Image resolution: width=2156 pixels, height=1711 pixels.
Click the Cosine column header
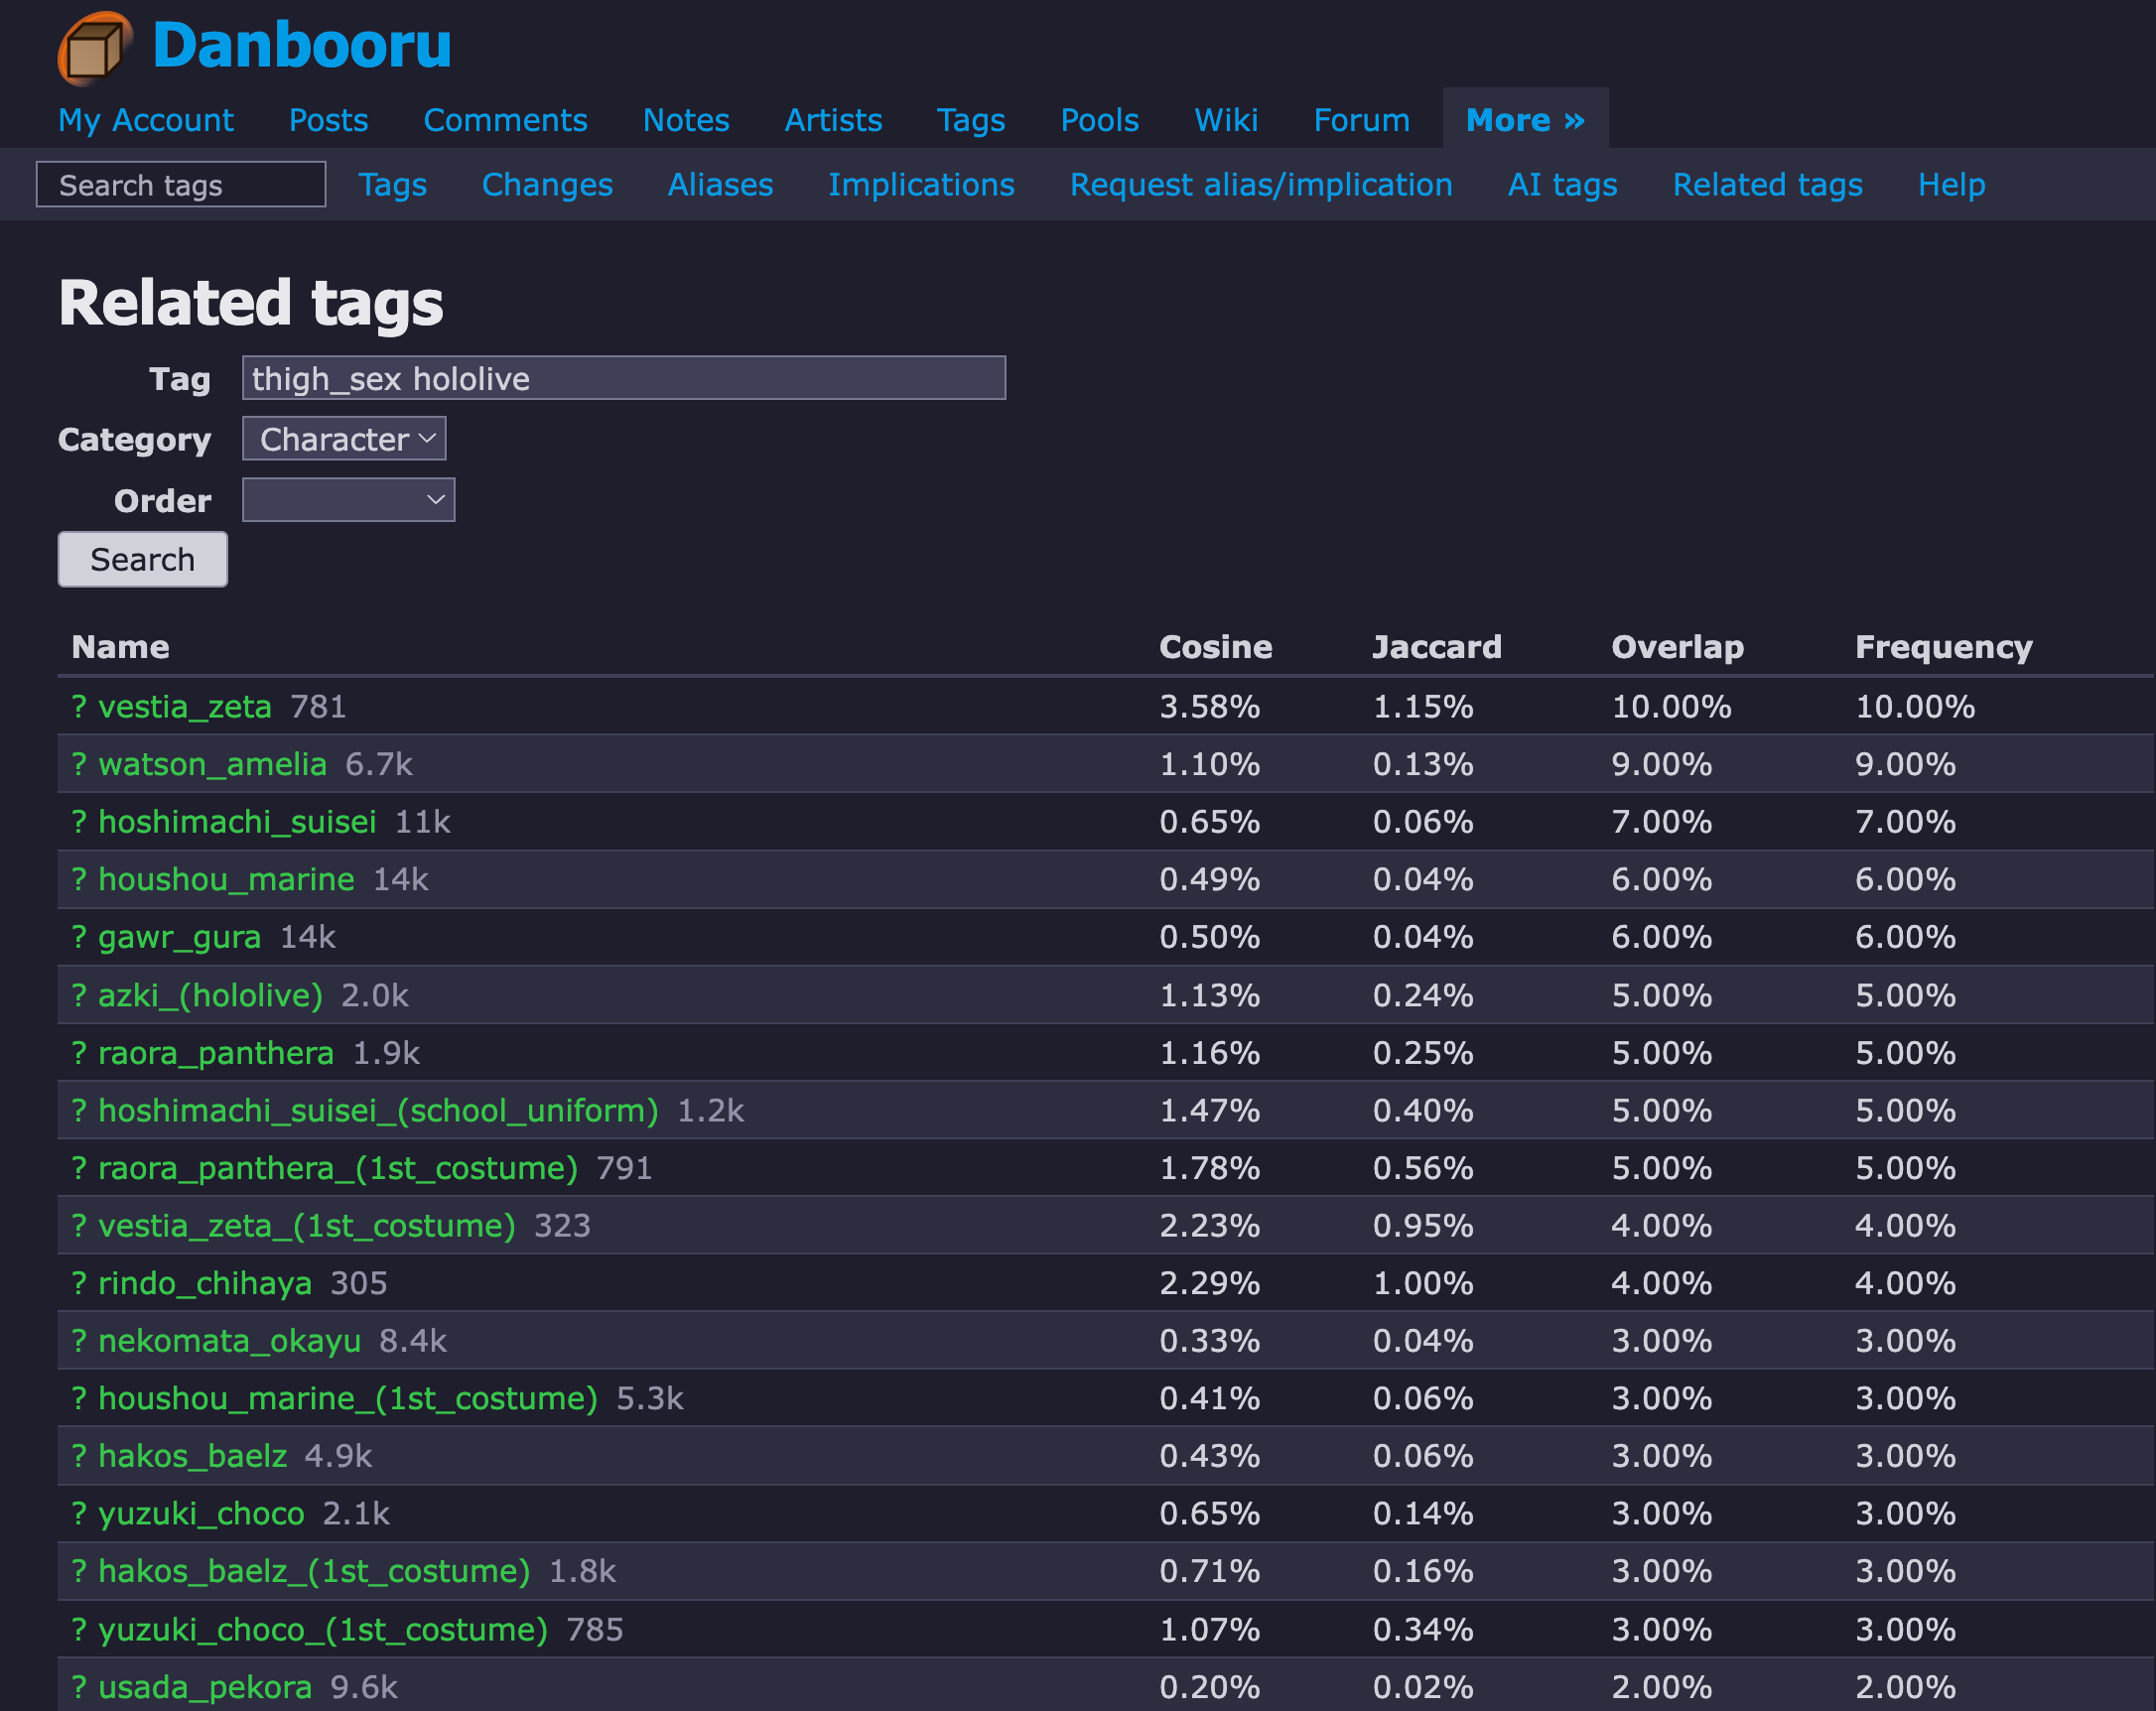tap(1215, 648)
